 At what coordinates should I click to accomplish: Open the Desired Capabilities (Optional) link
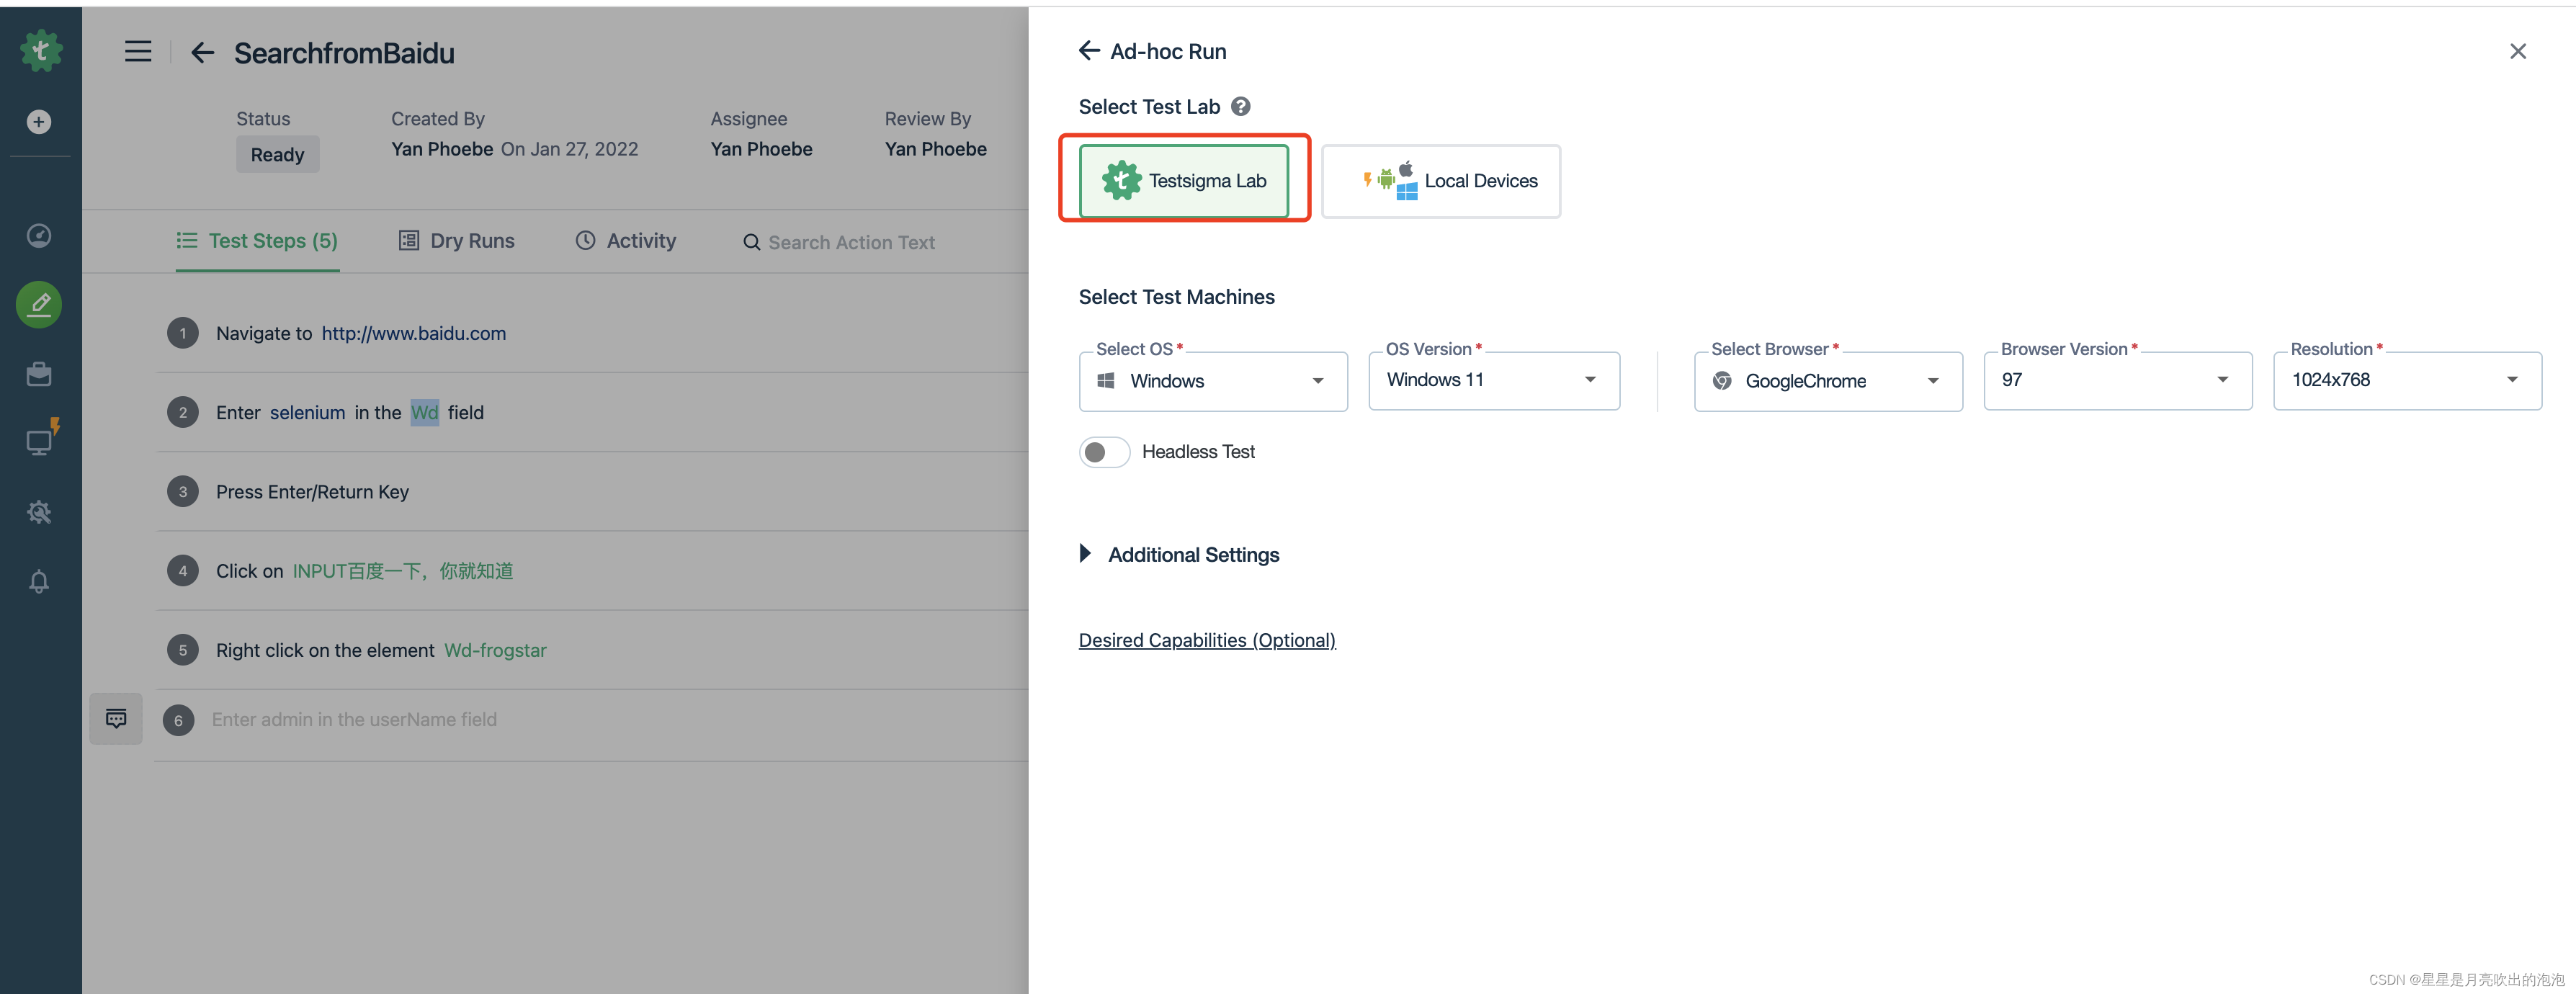1206,640
